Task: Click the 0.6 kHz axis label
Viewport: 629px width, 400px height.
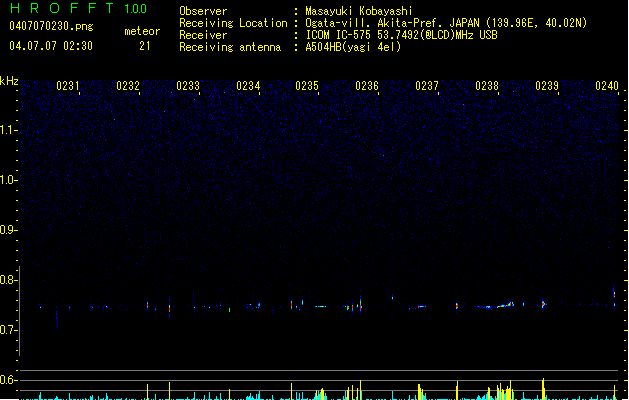Action: (x=9, y=380)
